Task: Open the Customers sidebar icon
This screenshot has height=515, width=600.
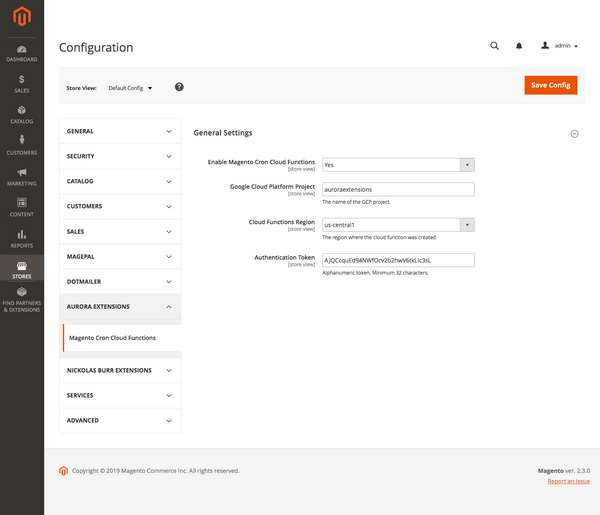Action: [x=21, y=146]
